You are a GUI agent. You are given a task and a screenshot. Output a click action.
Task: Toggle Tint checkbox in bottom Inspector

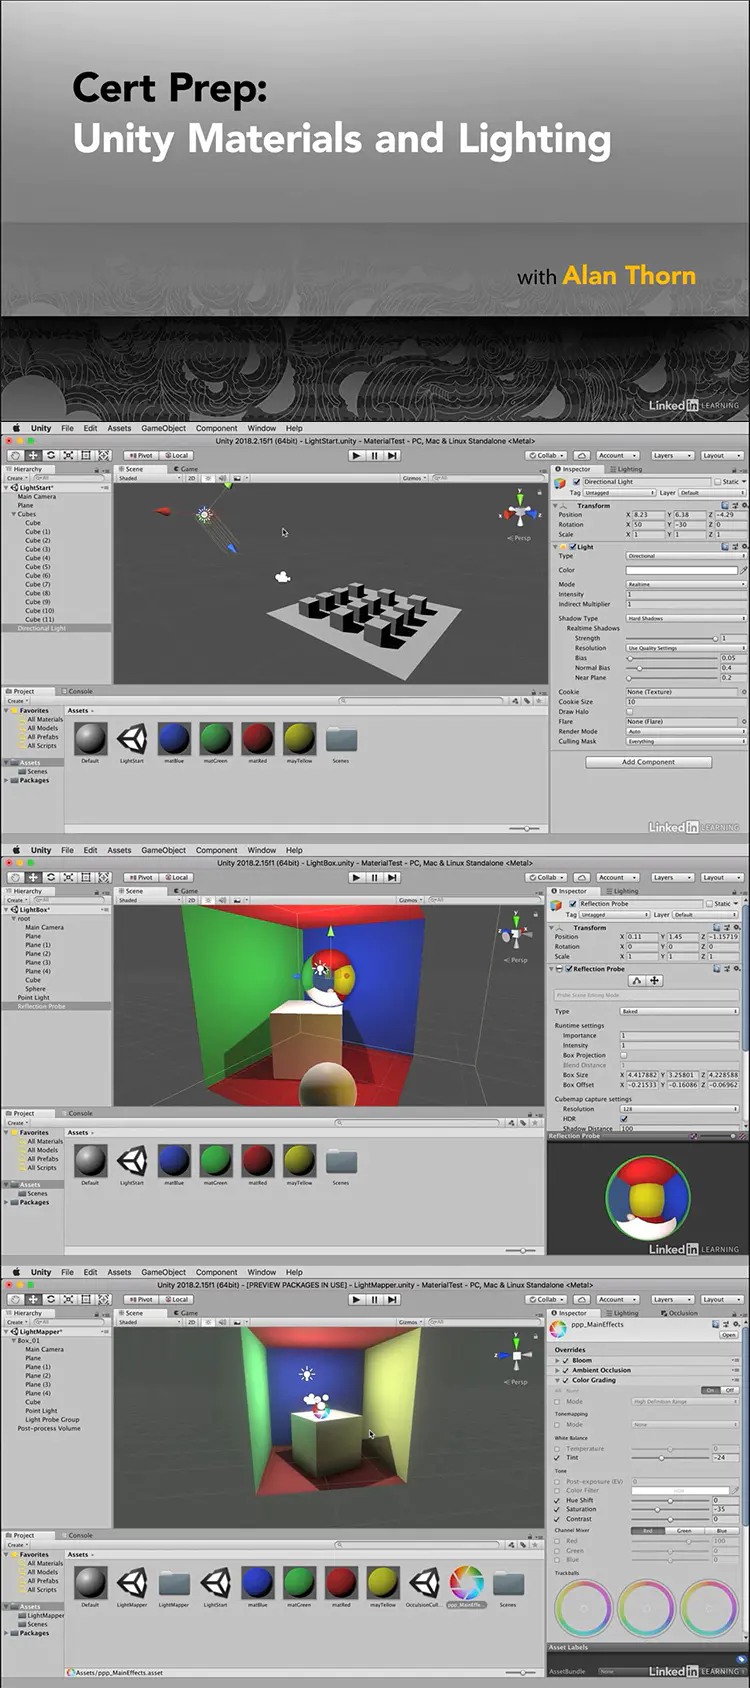558,1457
